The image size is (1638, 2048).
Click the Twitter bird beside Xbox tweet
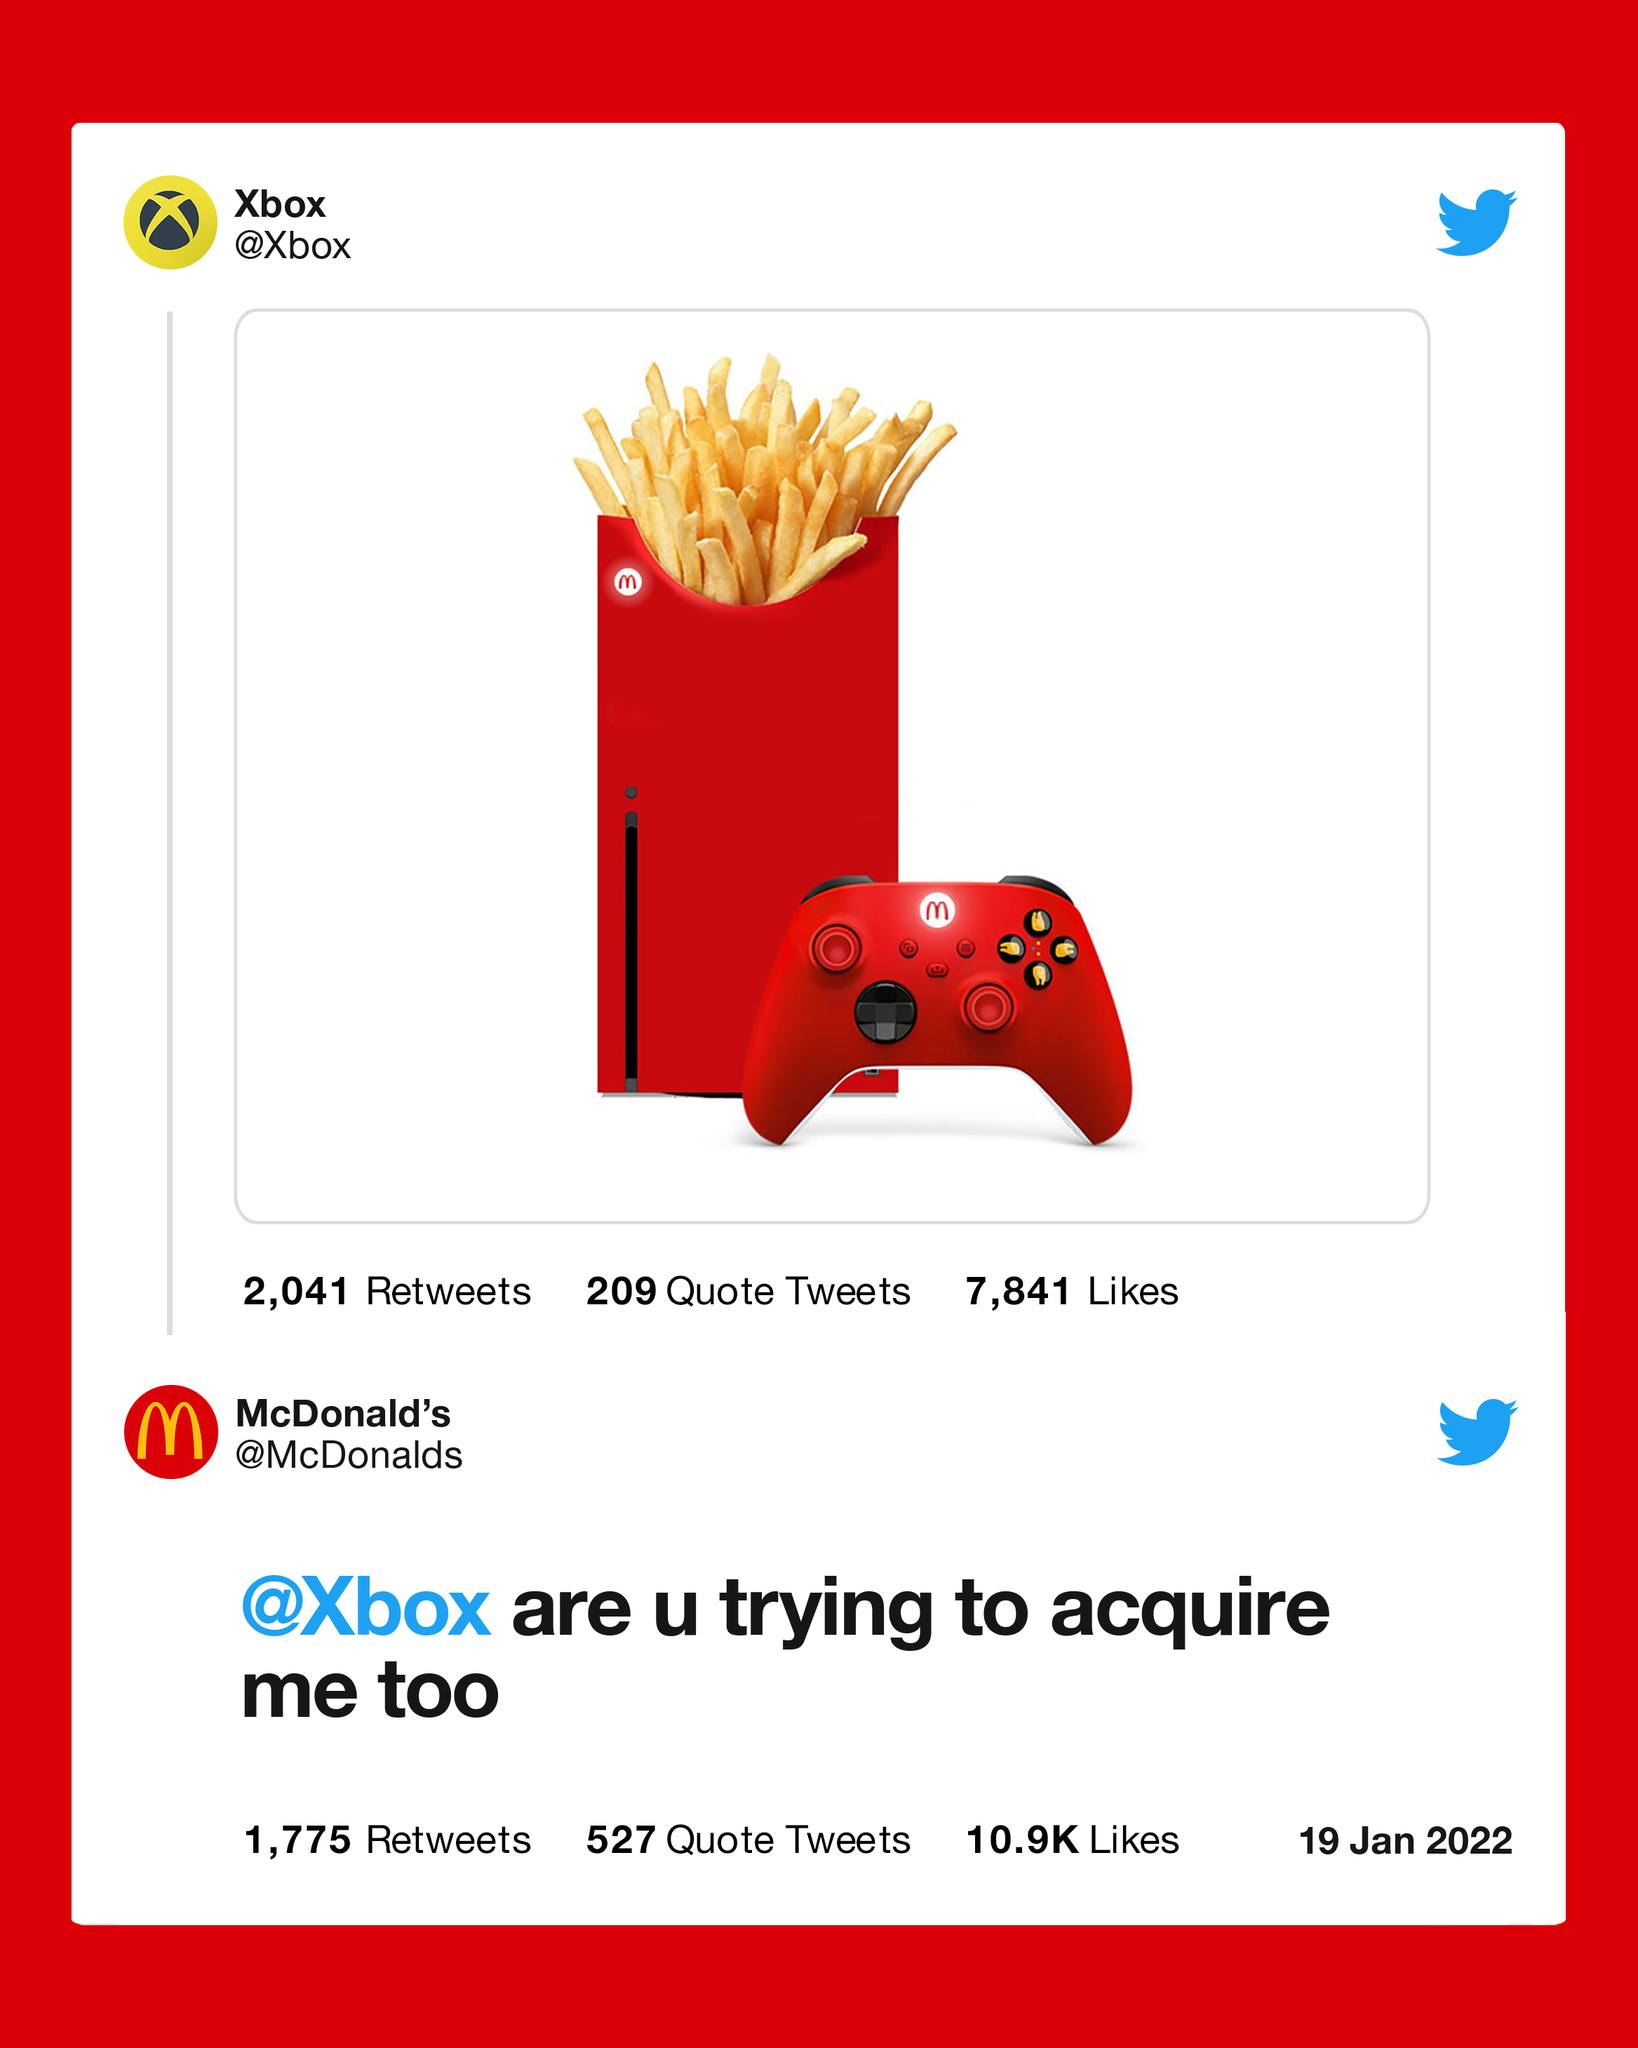point(1477,222)
